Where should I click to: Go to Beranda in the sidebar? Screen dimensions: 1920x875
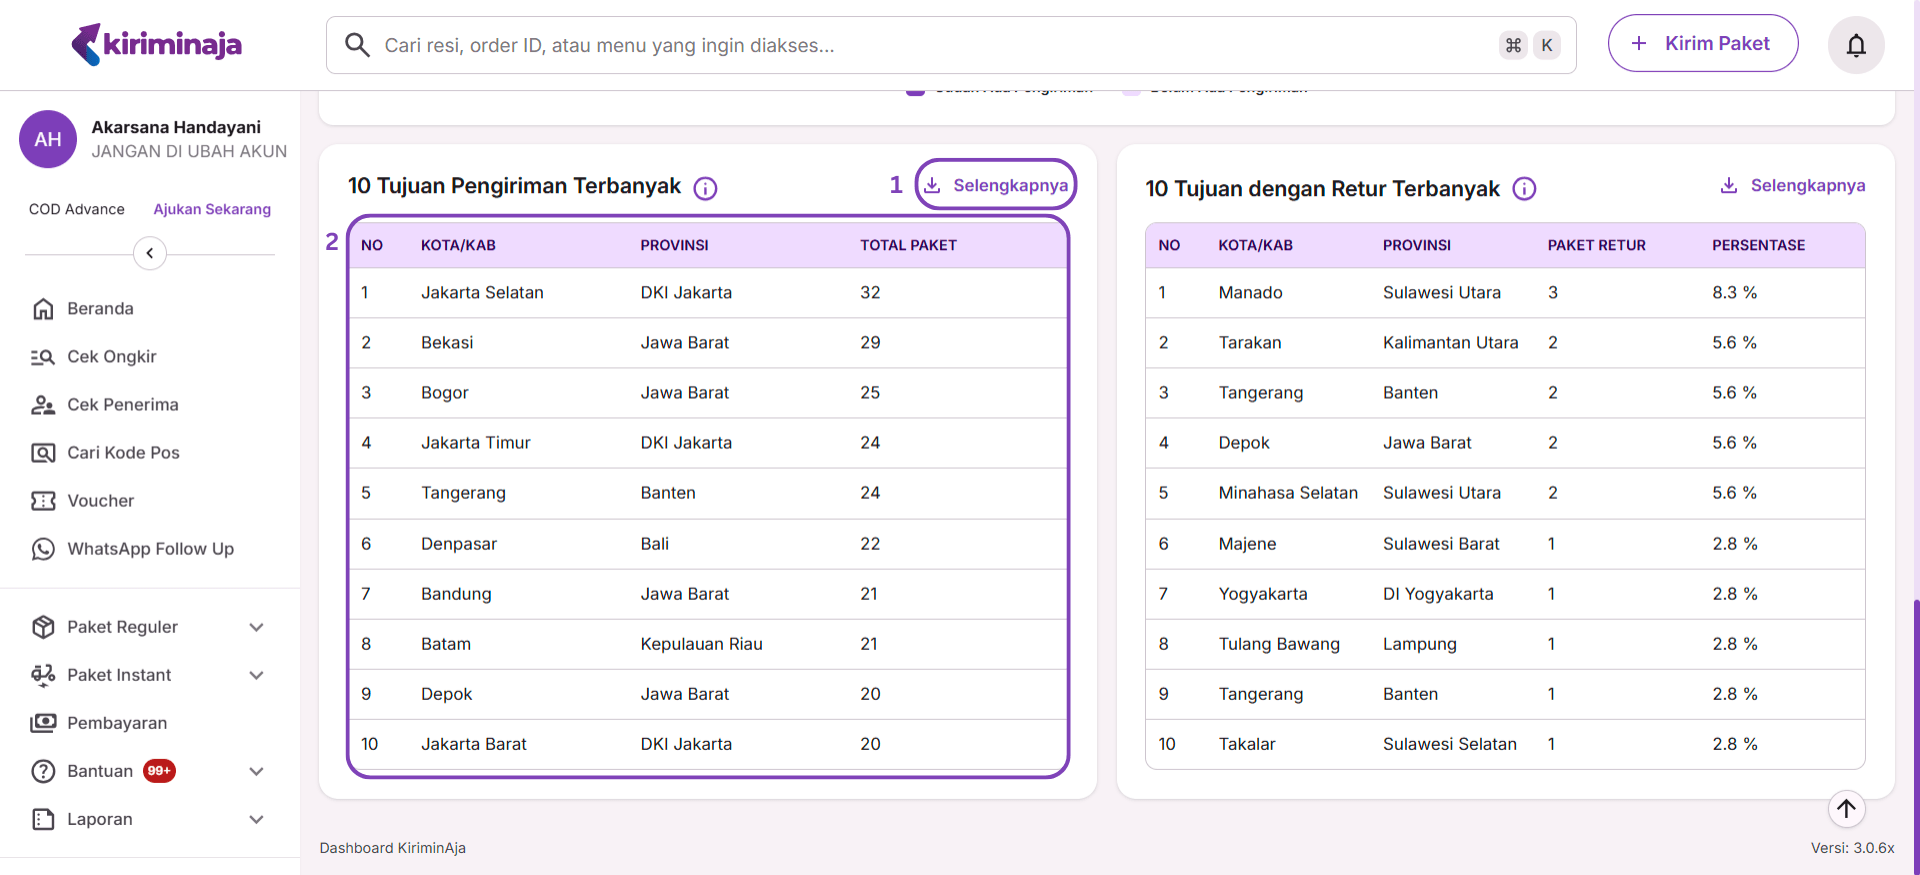click(100, 309)
